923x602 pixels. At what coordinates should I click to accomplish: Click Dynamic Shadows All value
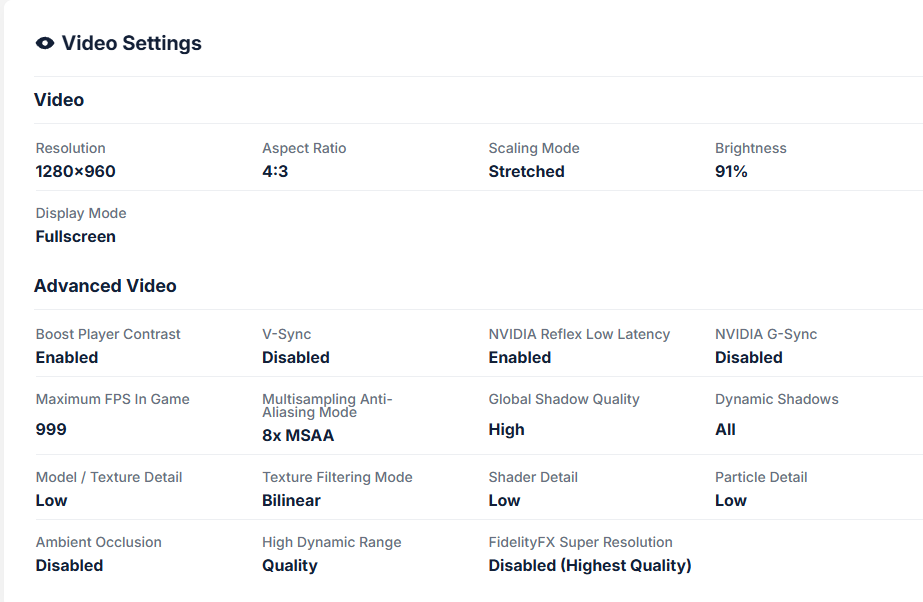725,429
